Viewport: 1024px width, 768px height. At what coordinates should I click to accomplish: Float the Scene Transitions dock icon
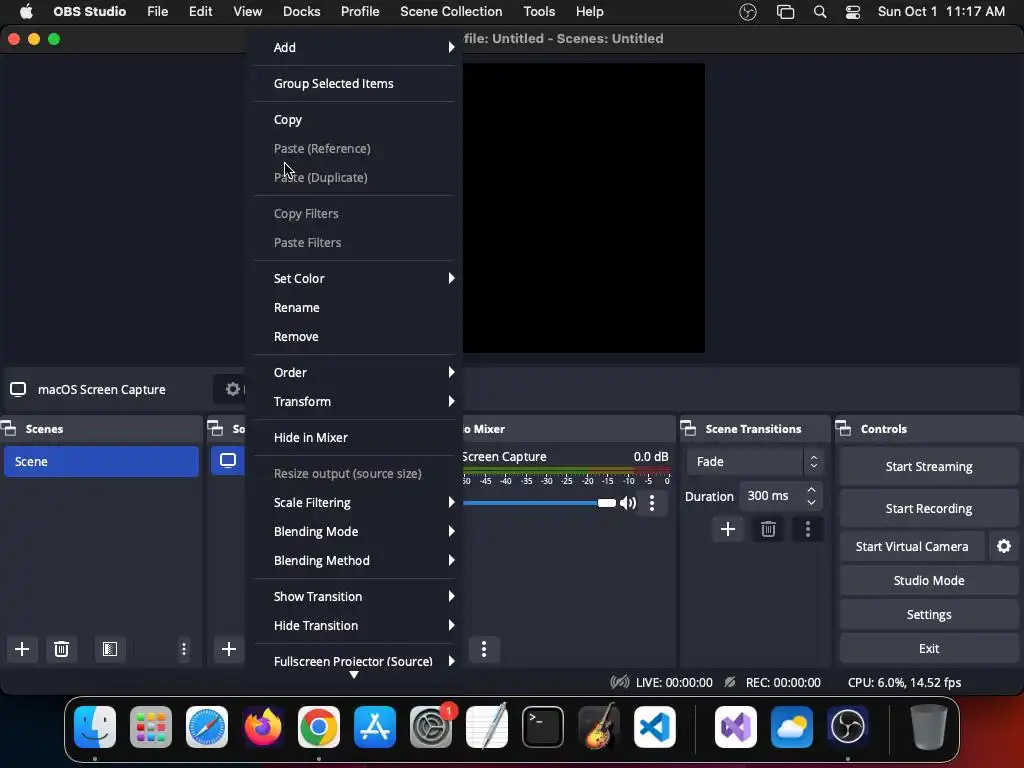(688, 428)
